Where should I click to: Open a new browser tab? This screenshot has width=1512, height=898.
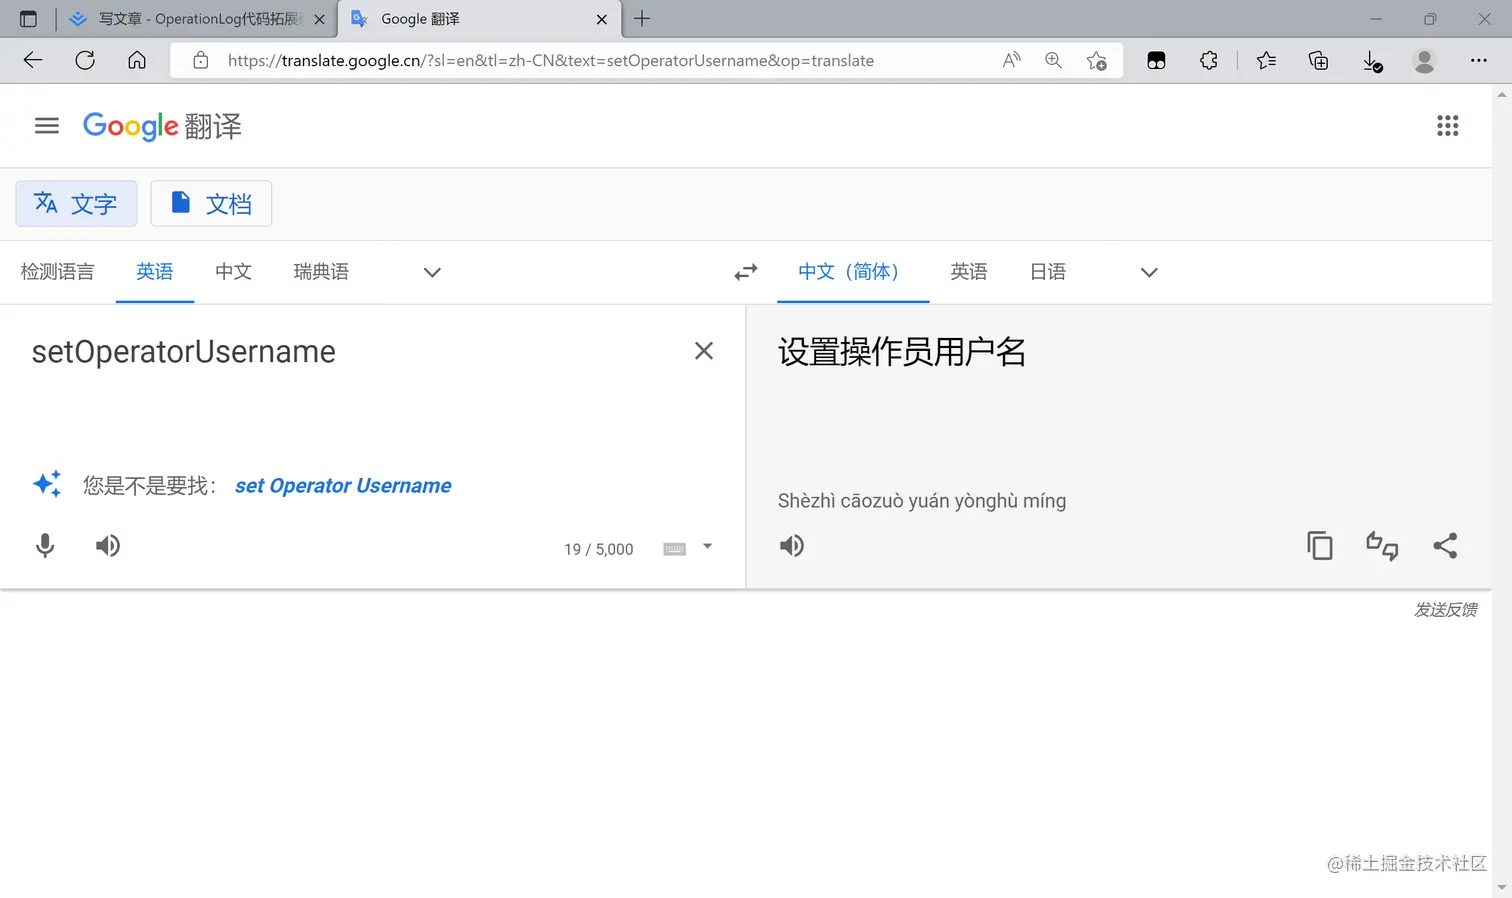click(642, 18)
